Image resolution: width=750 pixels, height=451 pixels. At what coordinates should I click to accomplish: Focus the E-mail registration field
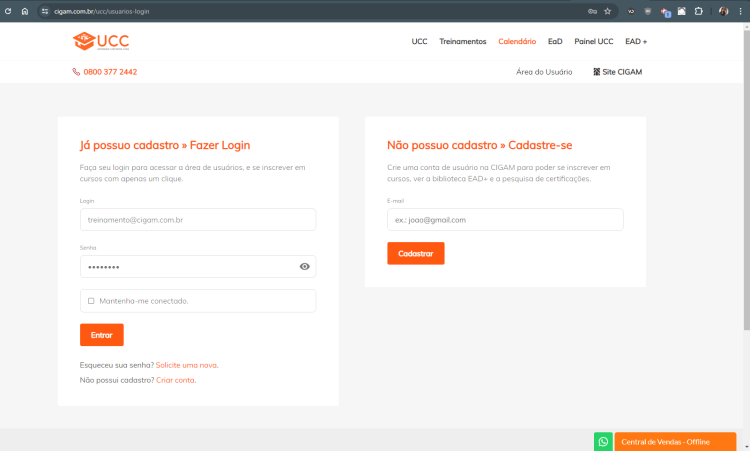coord(505,220)
